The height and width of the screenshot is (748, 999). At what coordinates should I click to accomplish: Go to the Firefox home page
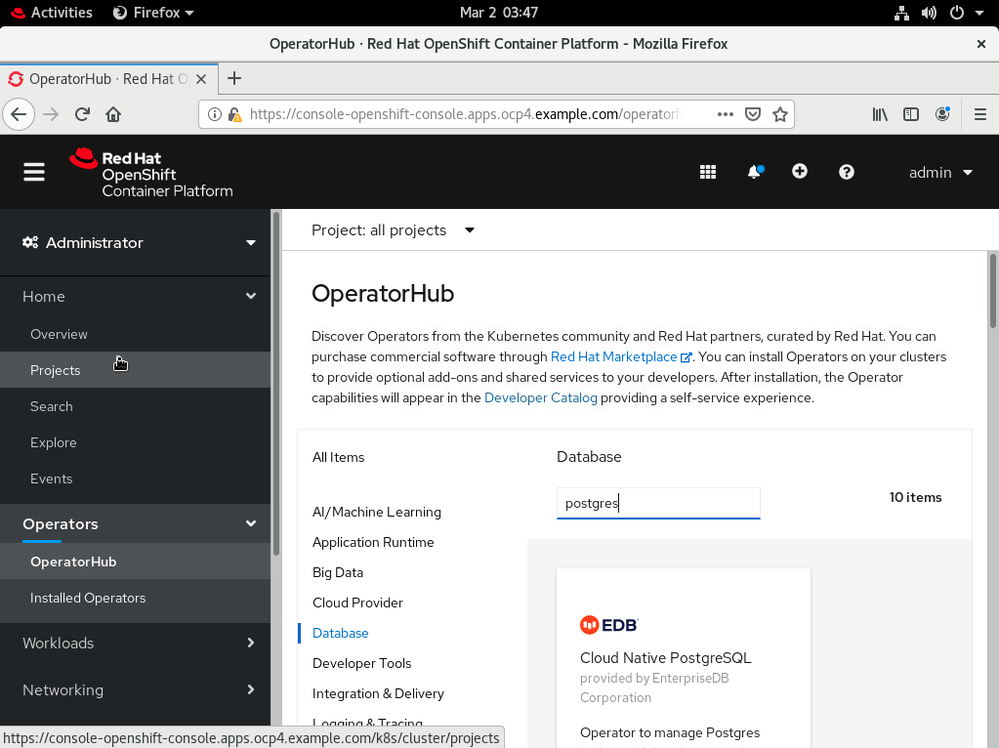click(113, 114)
